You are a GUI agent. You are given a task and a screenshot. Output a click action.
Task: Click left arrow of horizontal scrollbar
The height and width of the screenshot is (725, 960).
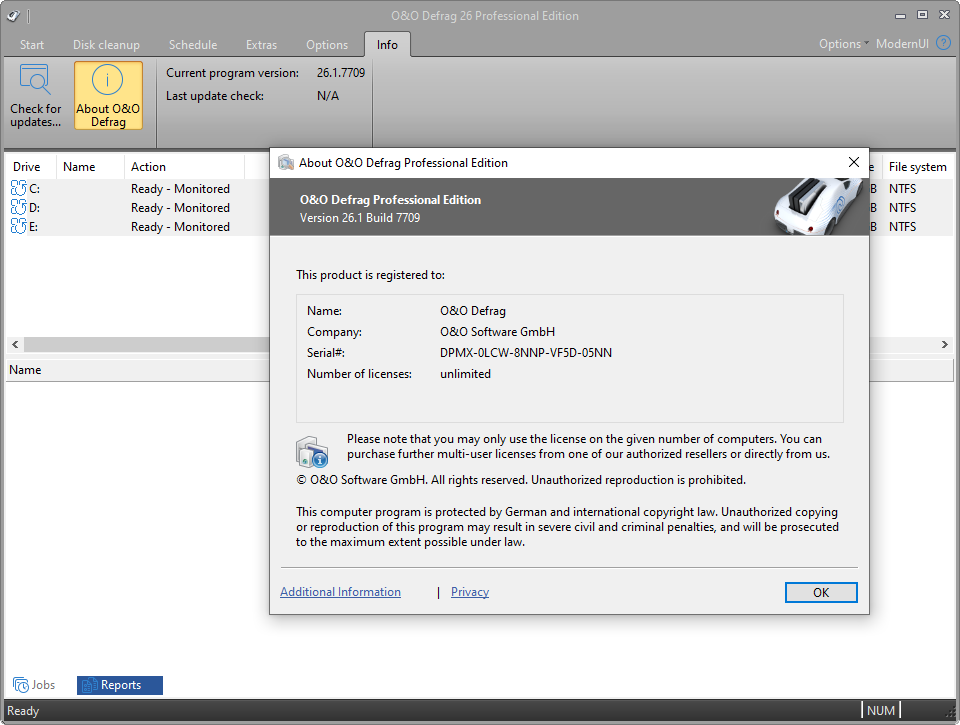tap(15, 345)
